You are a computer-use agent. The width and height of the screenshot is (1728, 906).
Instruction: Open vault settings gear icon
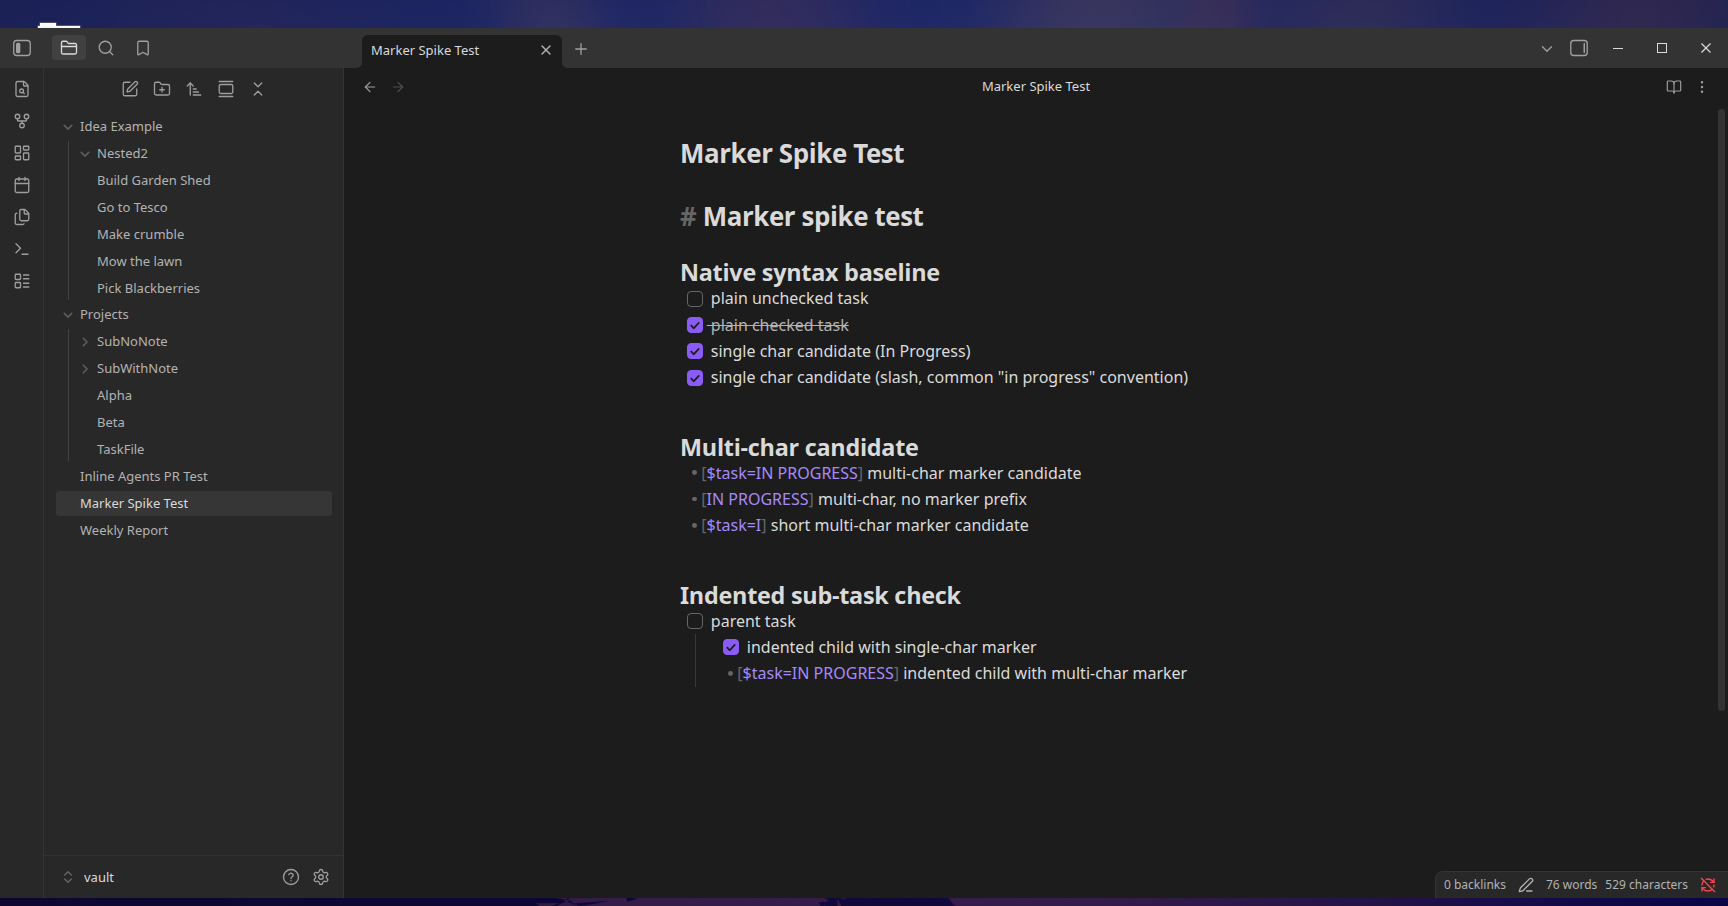click(x=321, y=877)
